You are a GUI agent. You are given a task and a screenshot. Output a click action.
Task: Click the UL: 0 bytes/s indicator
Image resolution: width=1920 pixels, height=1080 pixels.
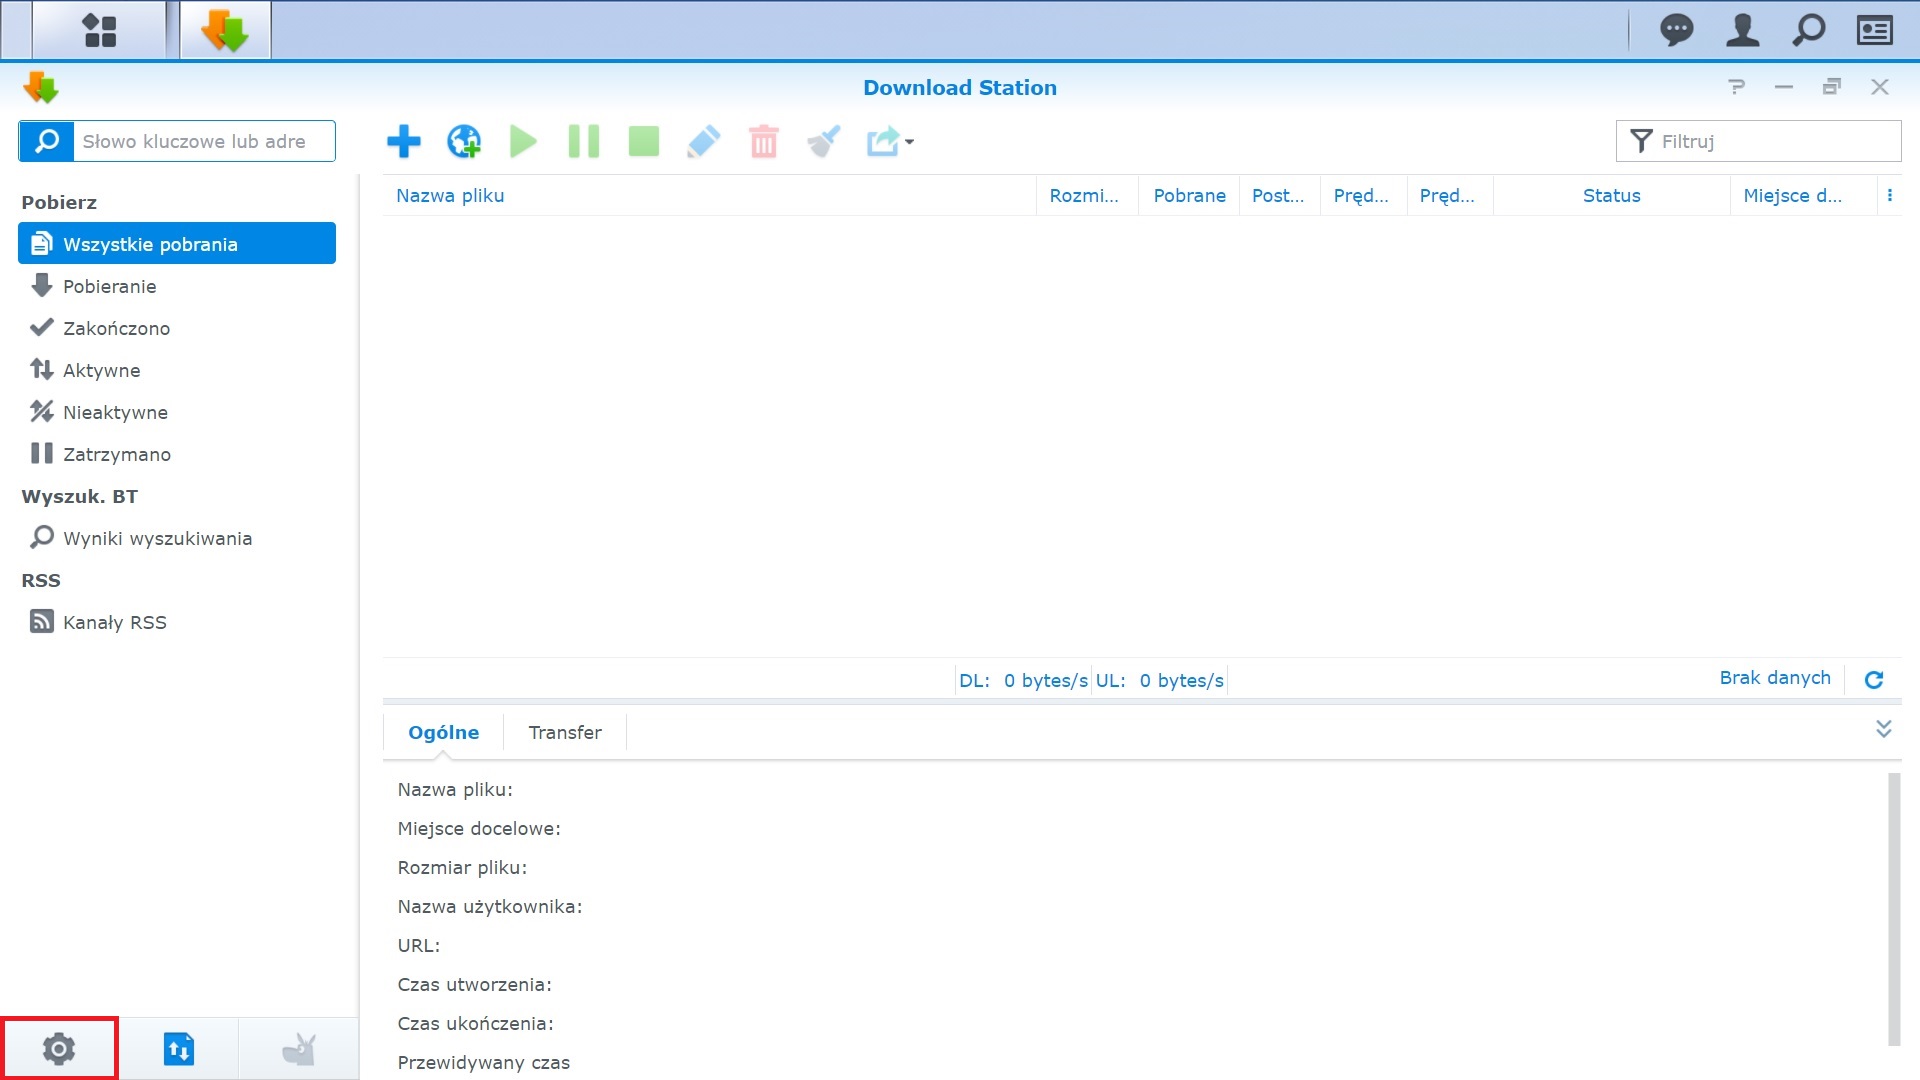(1159, 681)
